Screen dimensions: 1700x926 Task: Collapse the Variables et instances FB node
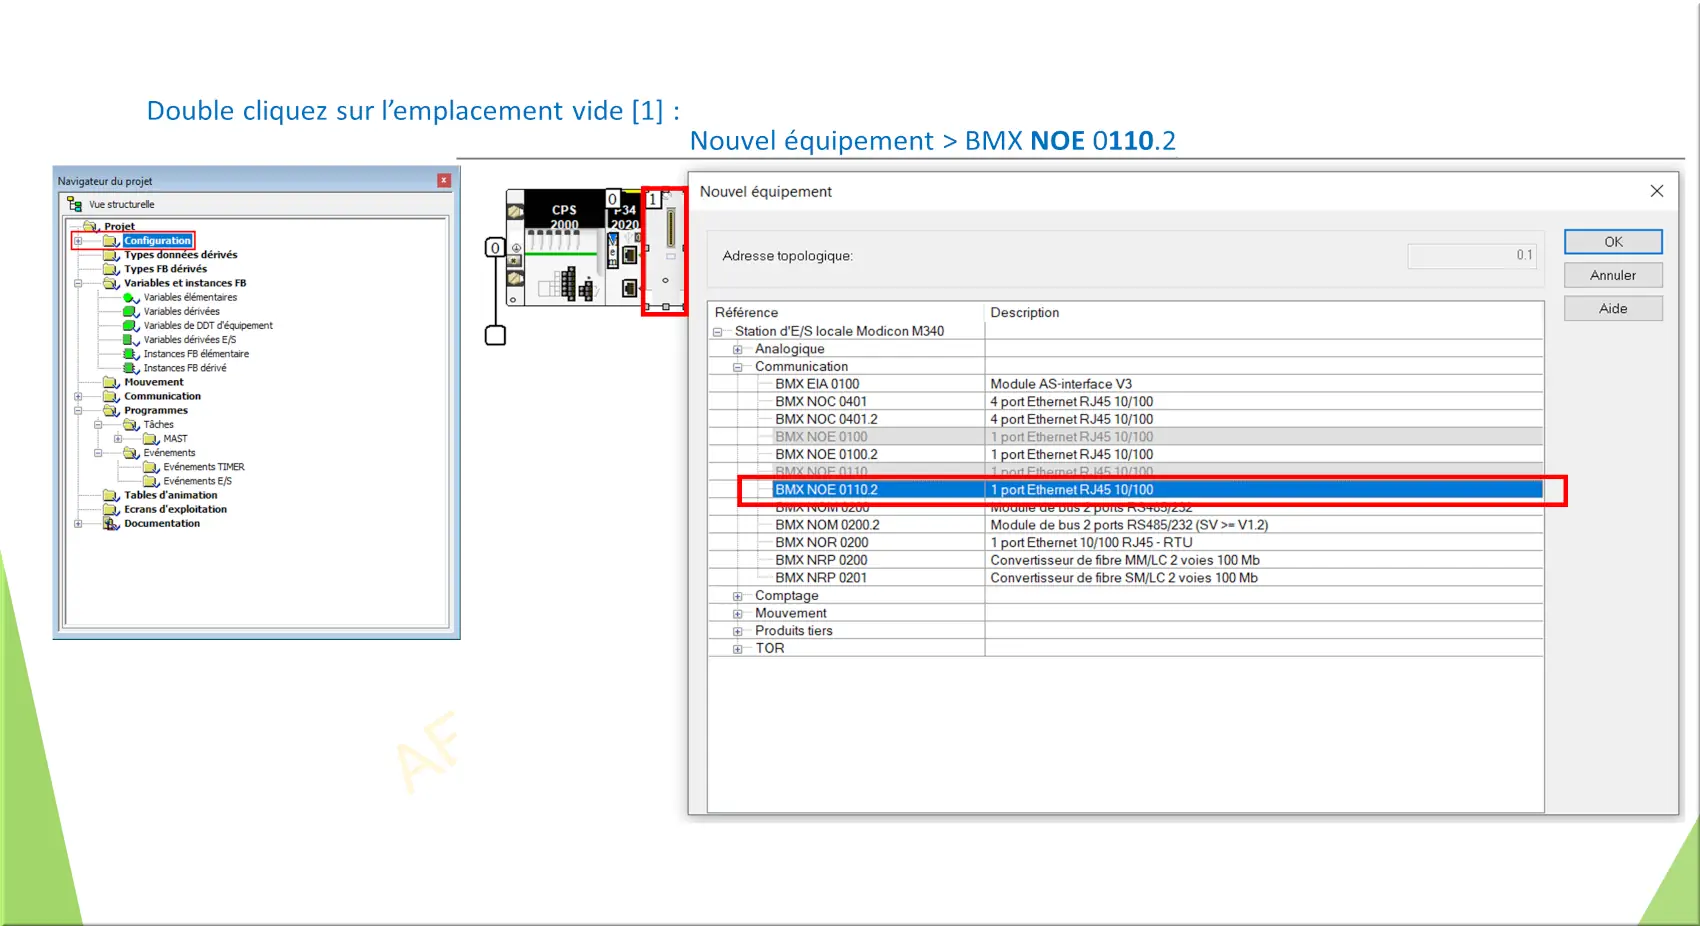[78, 283]
